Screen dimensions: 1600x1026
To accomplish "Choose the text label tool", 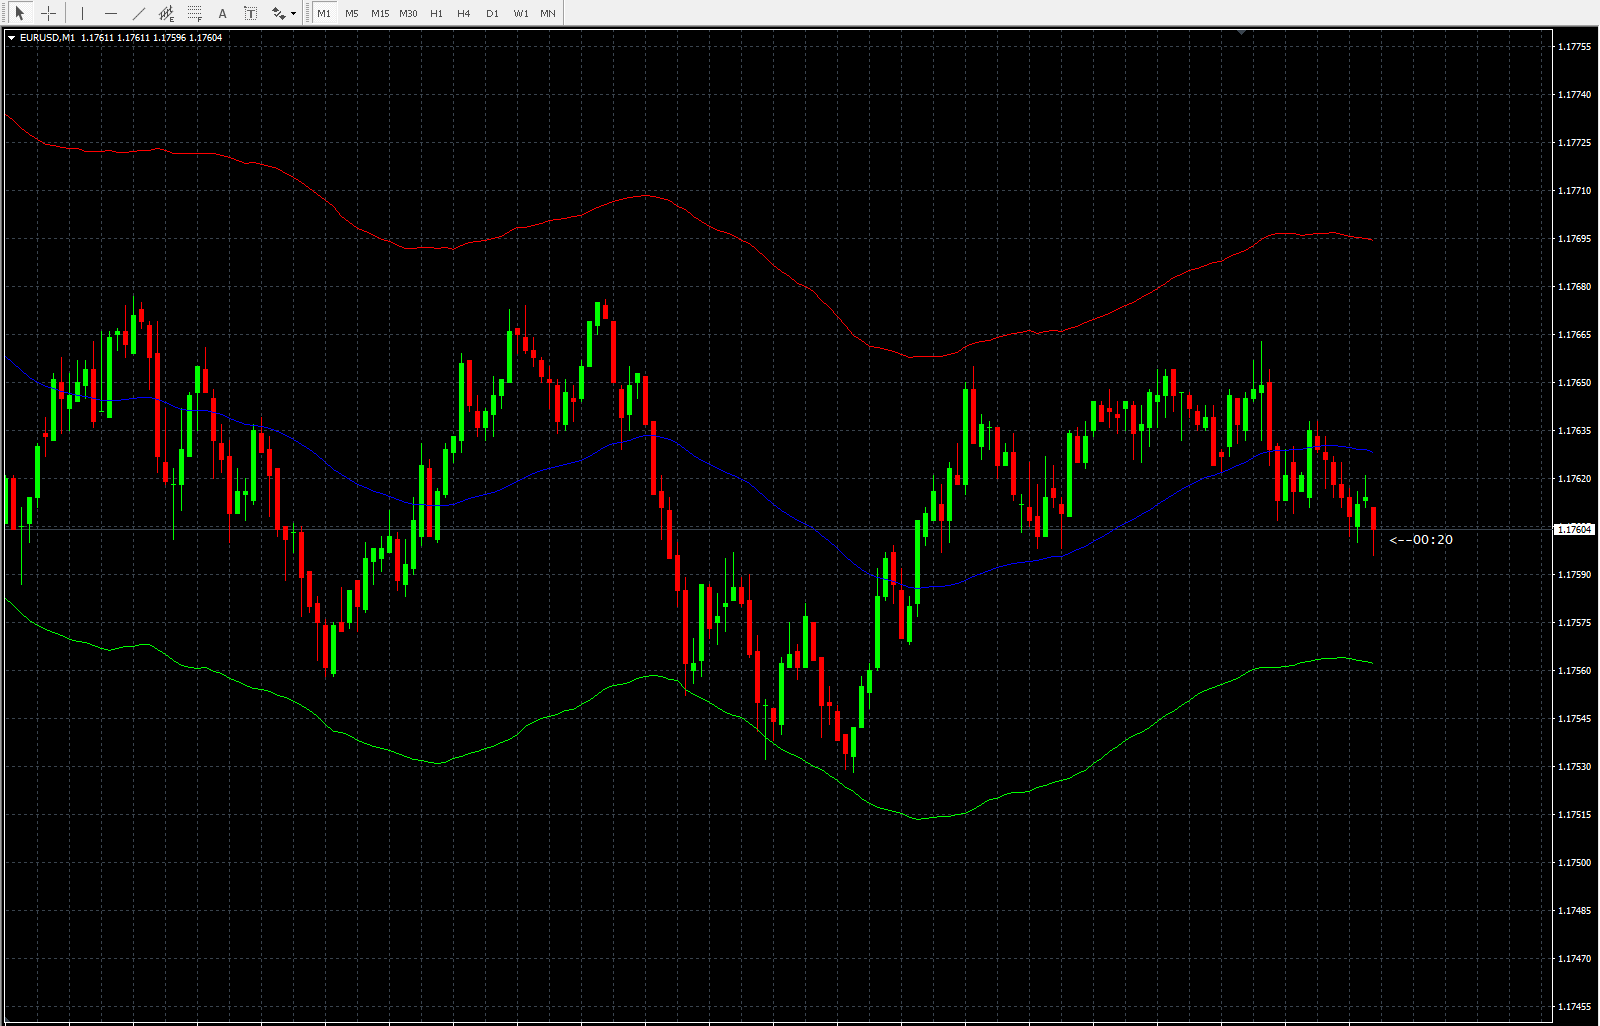I will tap(250, 13).
